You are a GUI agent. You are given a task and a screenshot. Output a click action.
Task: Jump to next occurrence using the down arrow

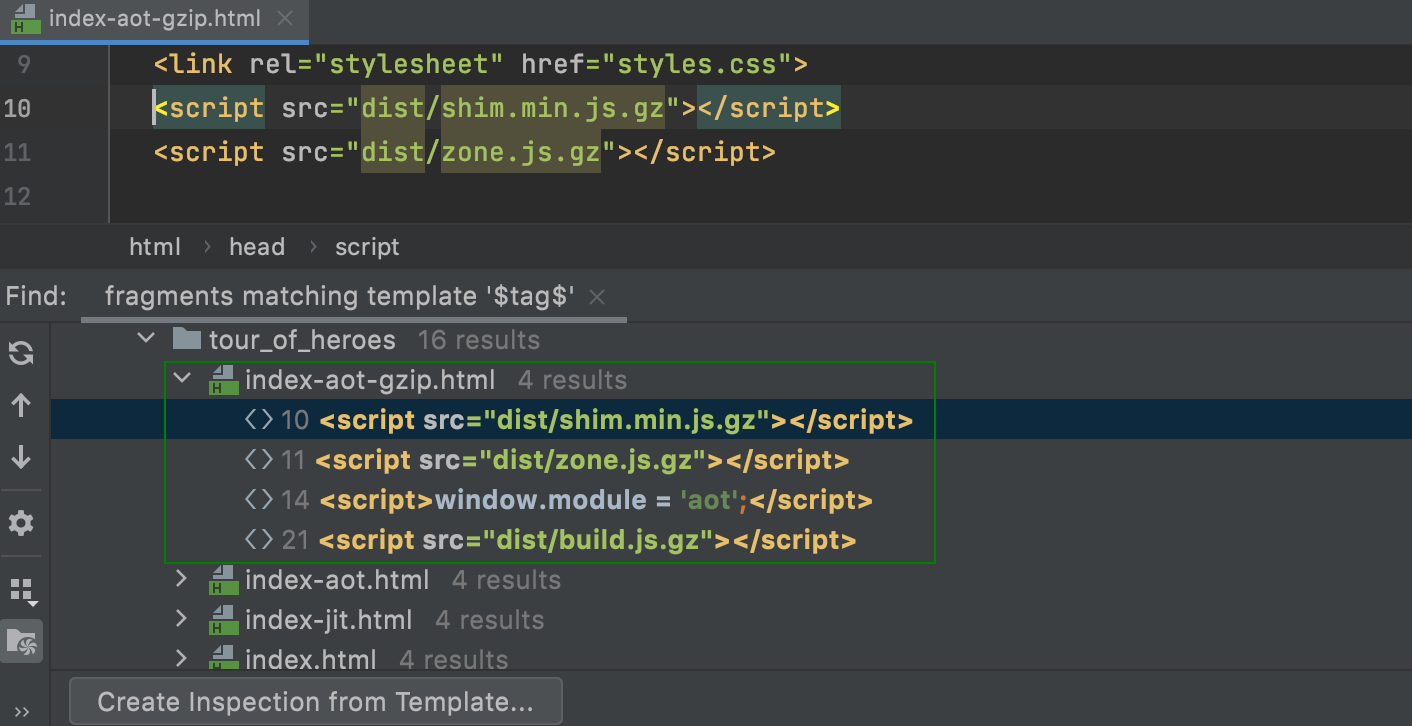click(x=21, y=458)
